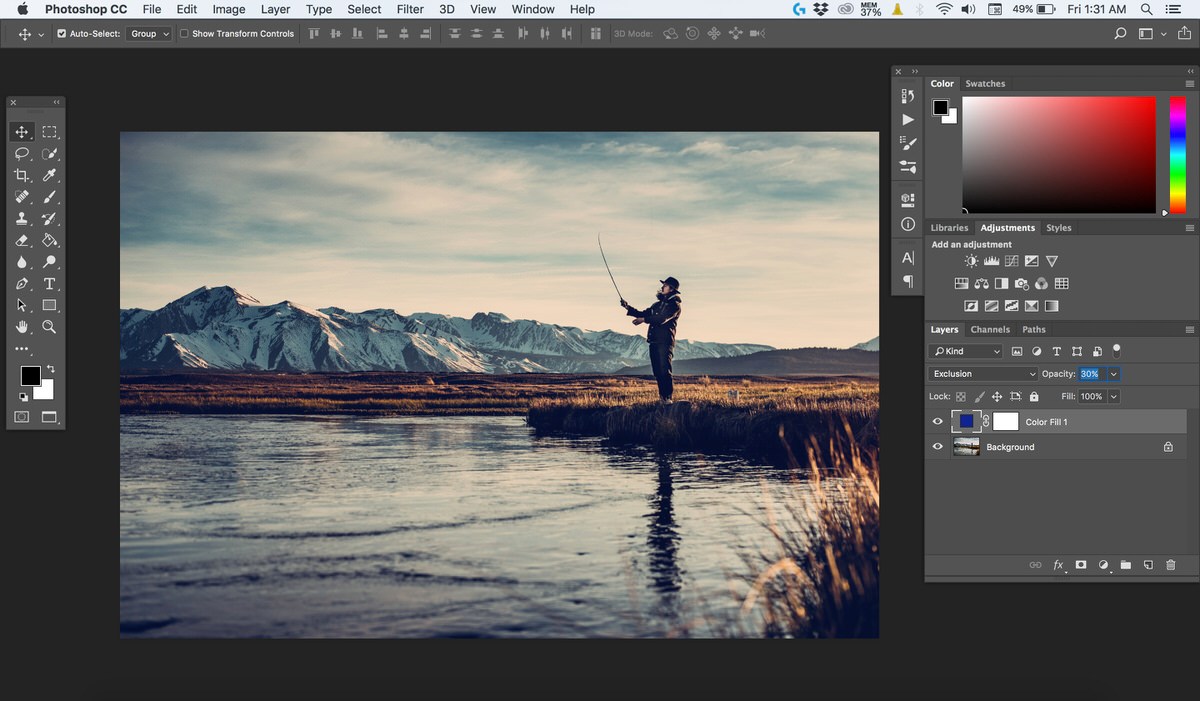
Task: Add a Levels adjustment
Action: pyautogui.click(x=991, y=261)
